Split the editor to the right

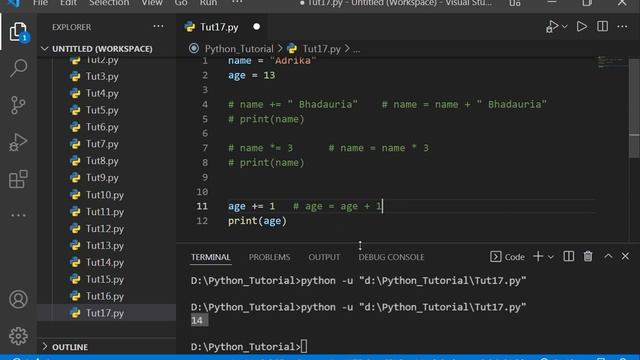click(x=602, y=27)
